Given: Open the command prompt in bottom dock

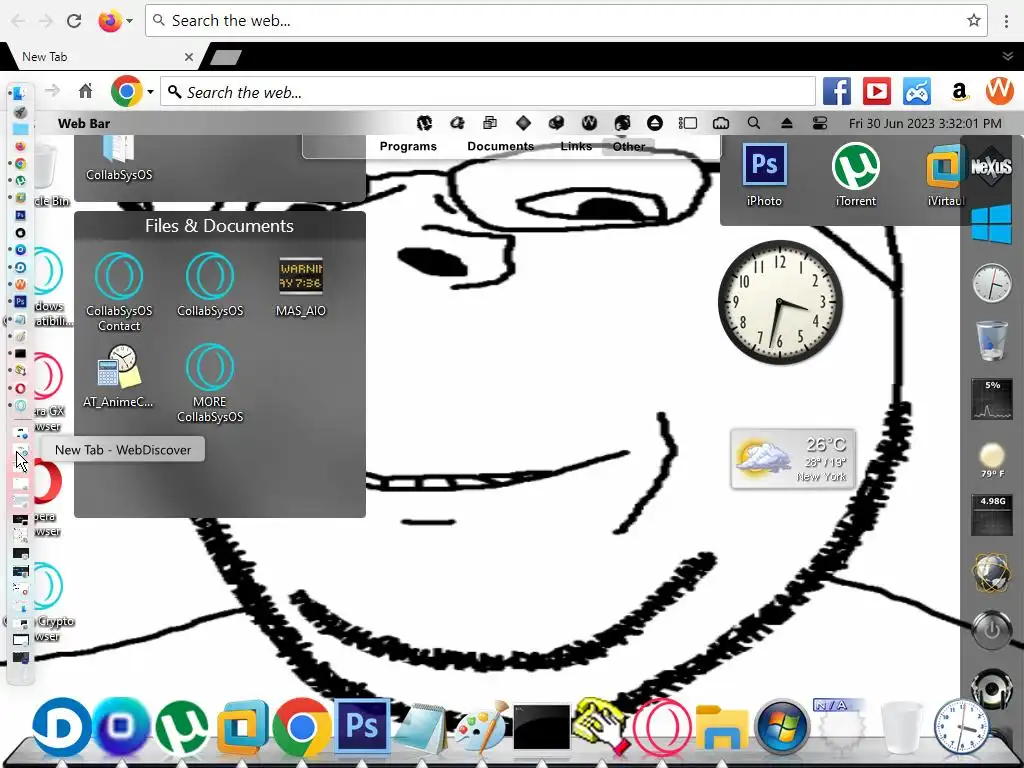Looking at the screenshot, I should [541, 726].
